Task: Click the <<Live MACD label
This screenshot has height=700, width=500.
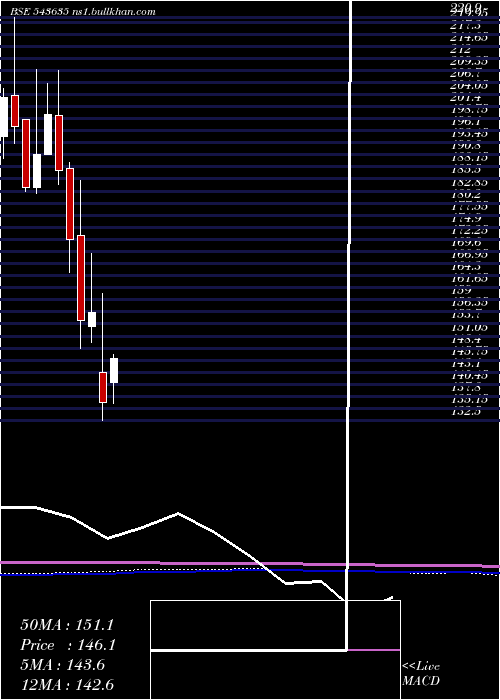Action: pos(421,673)
